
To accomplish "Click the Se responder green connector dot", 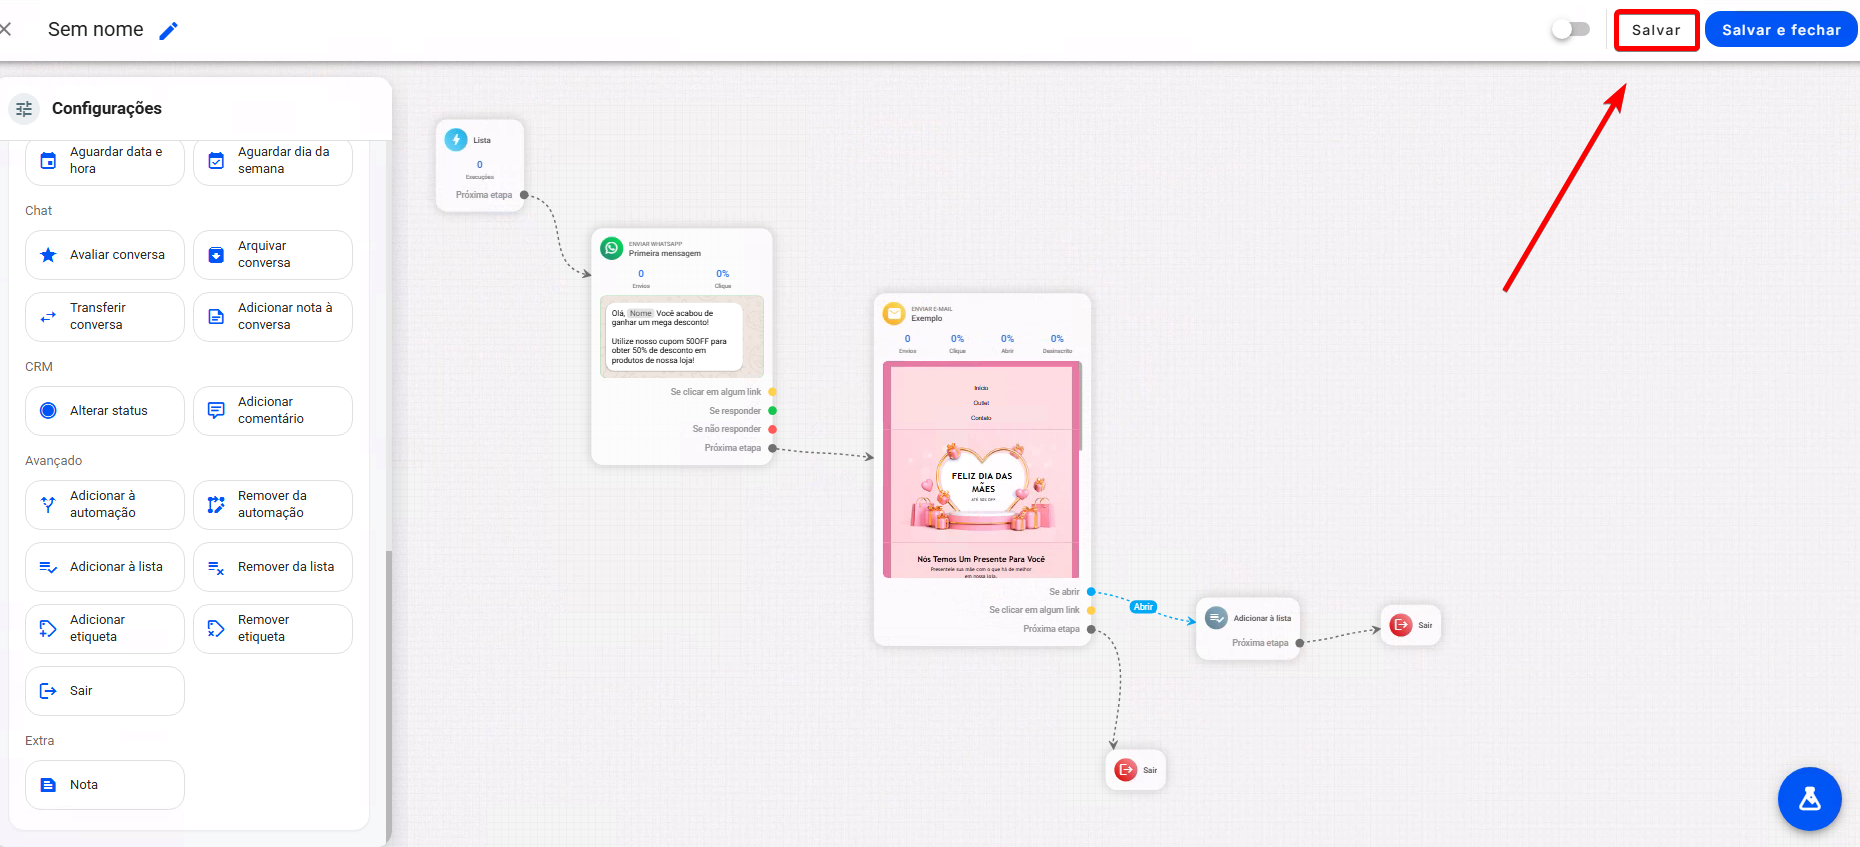I will [772, 411].
